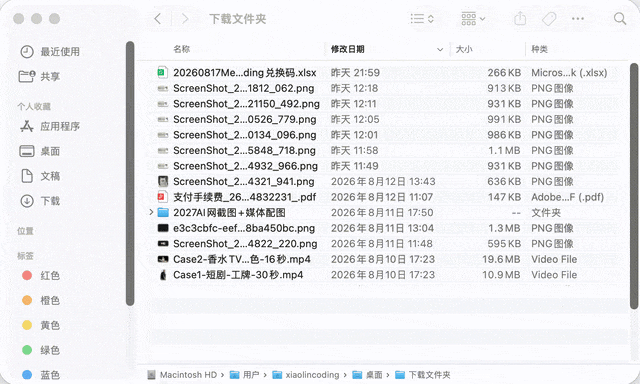Select file ScreenShot_2...4822_220.png

pos(245,244)
